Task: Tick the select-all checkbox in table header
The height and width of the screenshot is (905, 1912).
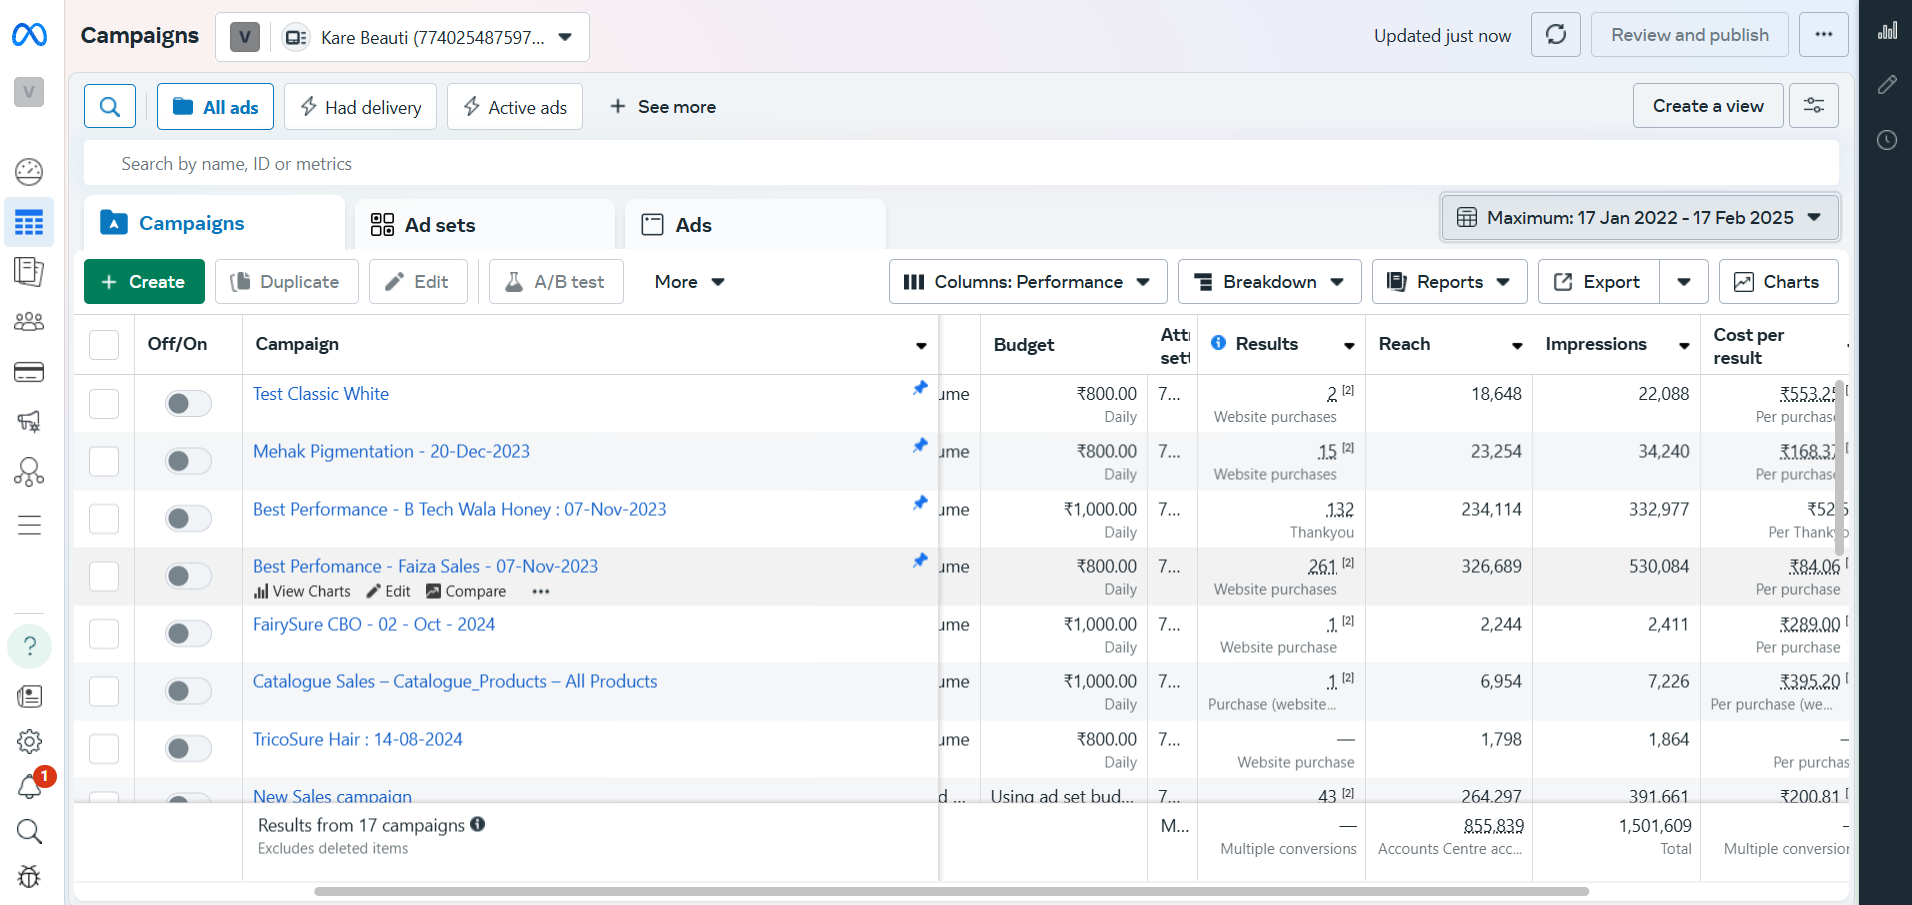Action: (x=104, y=344)
